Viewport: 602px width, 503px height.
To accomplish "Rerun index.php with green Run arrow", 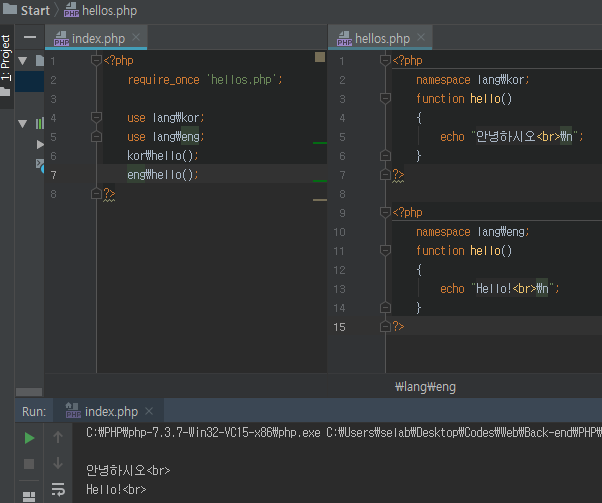I will (x=29, y=437).
